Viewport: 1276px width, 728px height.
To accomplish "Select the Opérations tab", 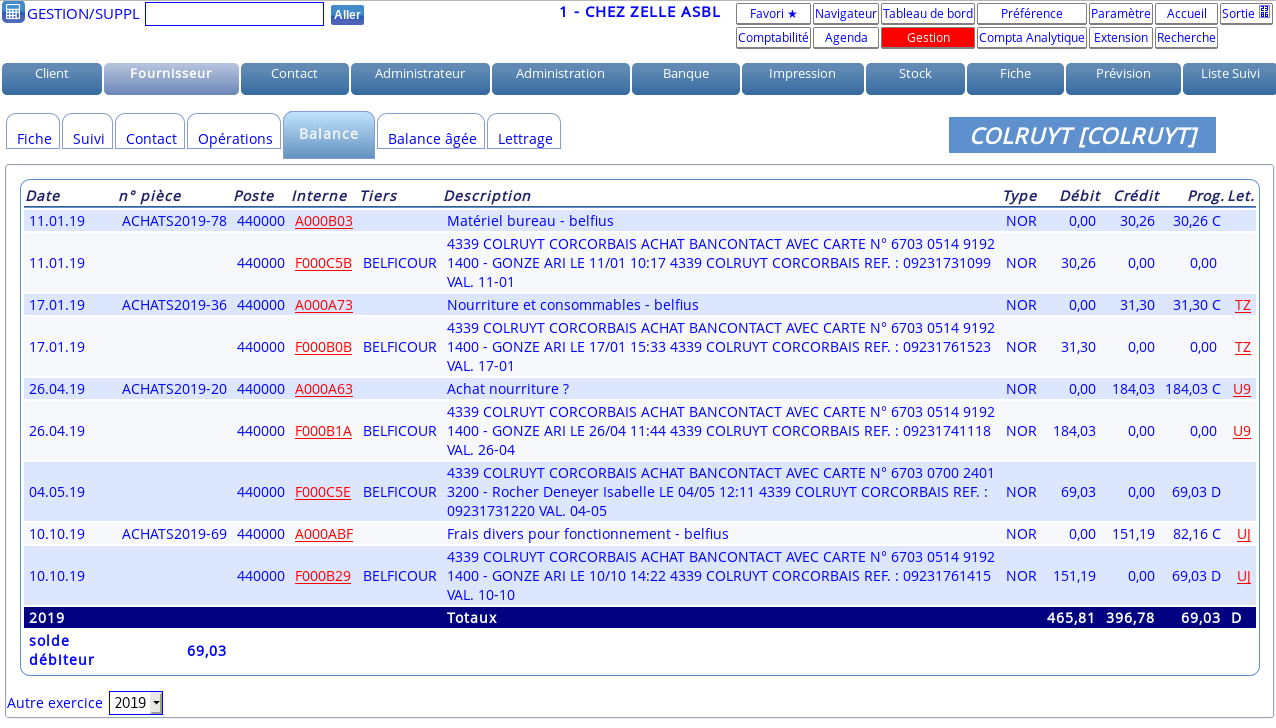I will click(x=235, y=139).
